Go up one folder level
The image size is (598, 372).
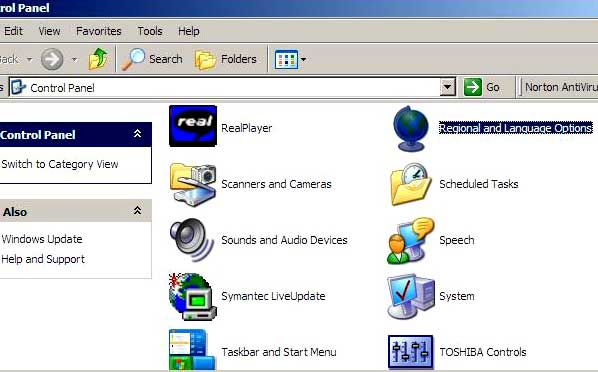[x=98, y=59]
